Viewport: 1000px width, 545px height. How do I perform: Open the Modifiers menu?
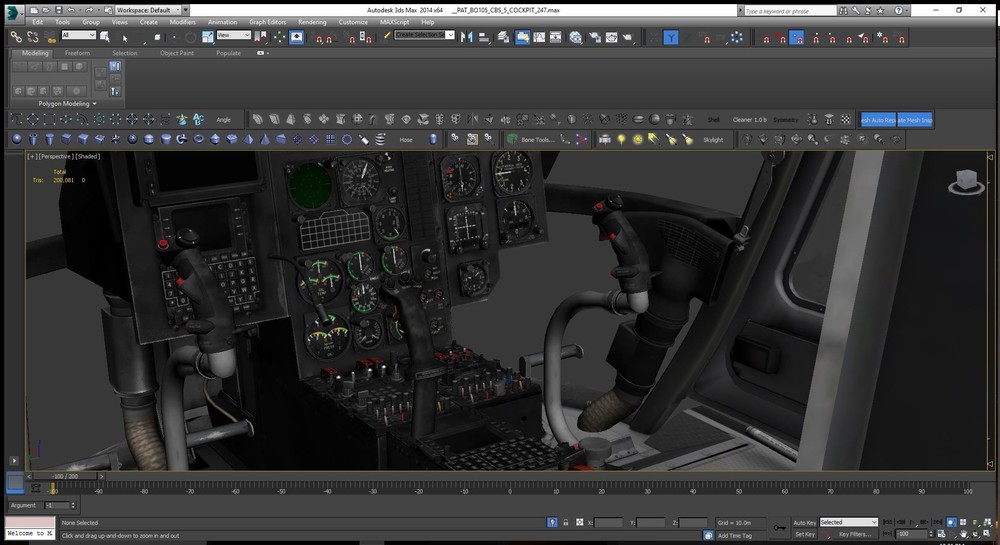point(183,21)
